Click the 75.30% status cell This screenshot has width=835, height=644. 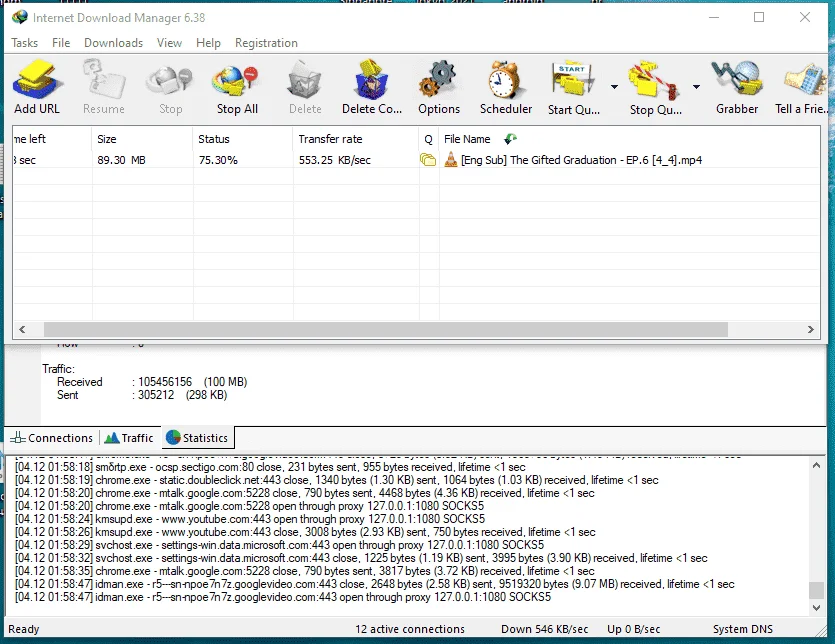pyautogui.click(x=218, y=160)
